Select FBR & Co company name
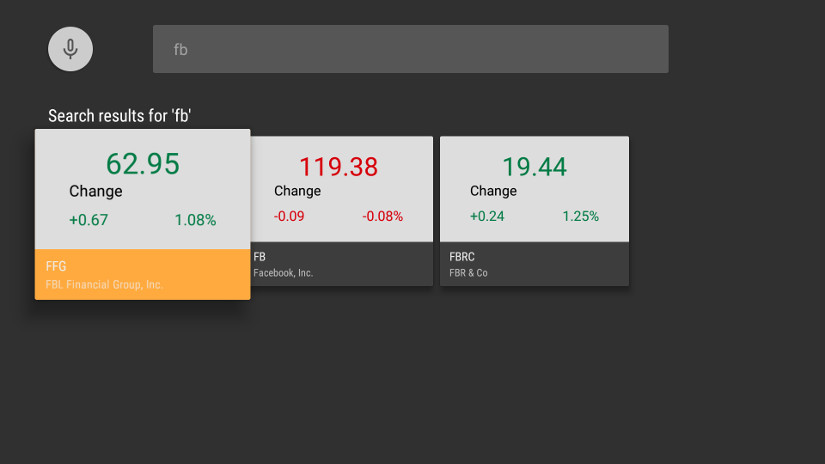Screen dimensions: 825x464 468,273
